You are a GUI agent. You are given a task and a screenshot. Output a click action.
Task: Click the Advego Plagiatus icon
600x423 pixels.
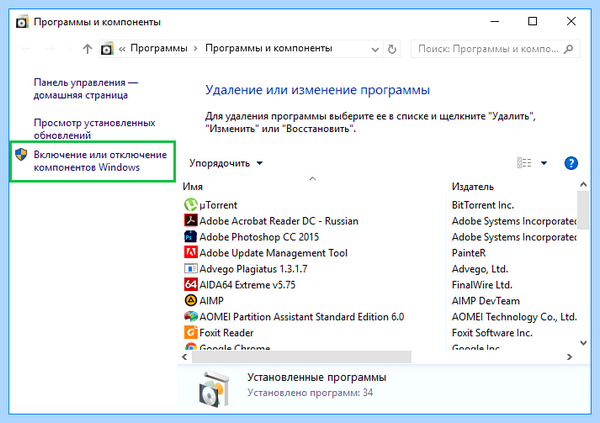click(191, 269)
